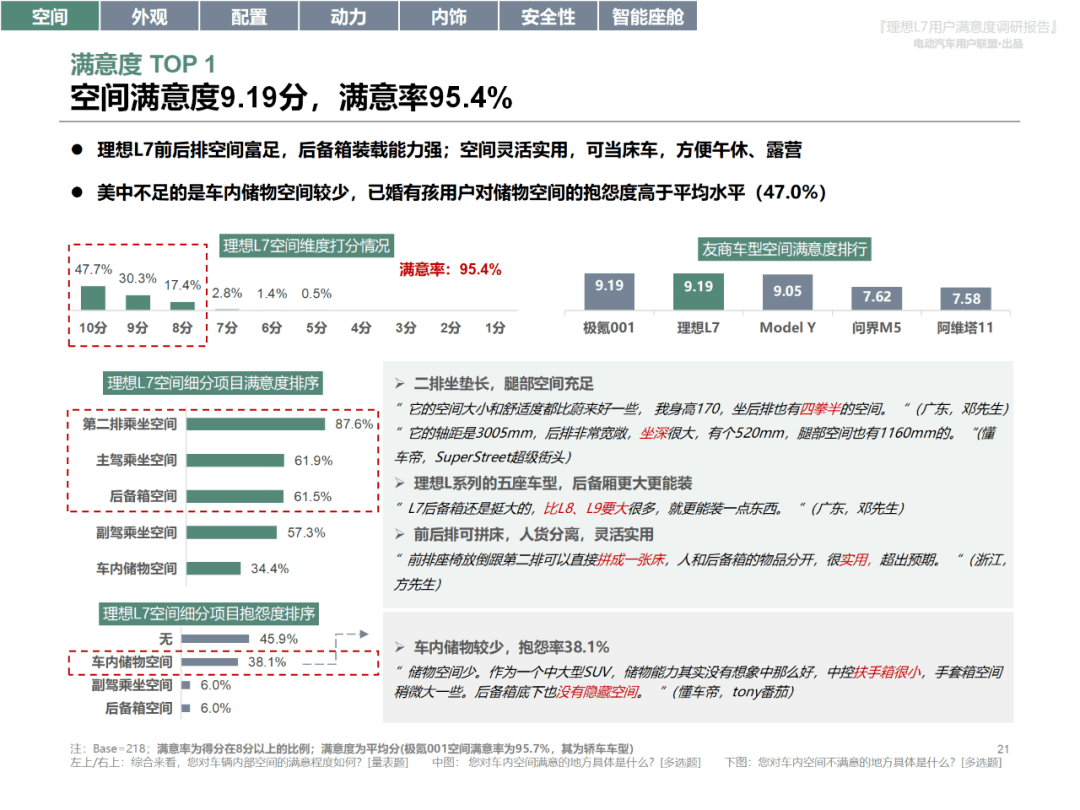Click the title 空间满意度9.19分，满意率95.4%
The height and width of the screenshot is (810, 1080).
coord(291,97)
